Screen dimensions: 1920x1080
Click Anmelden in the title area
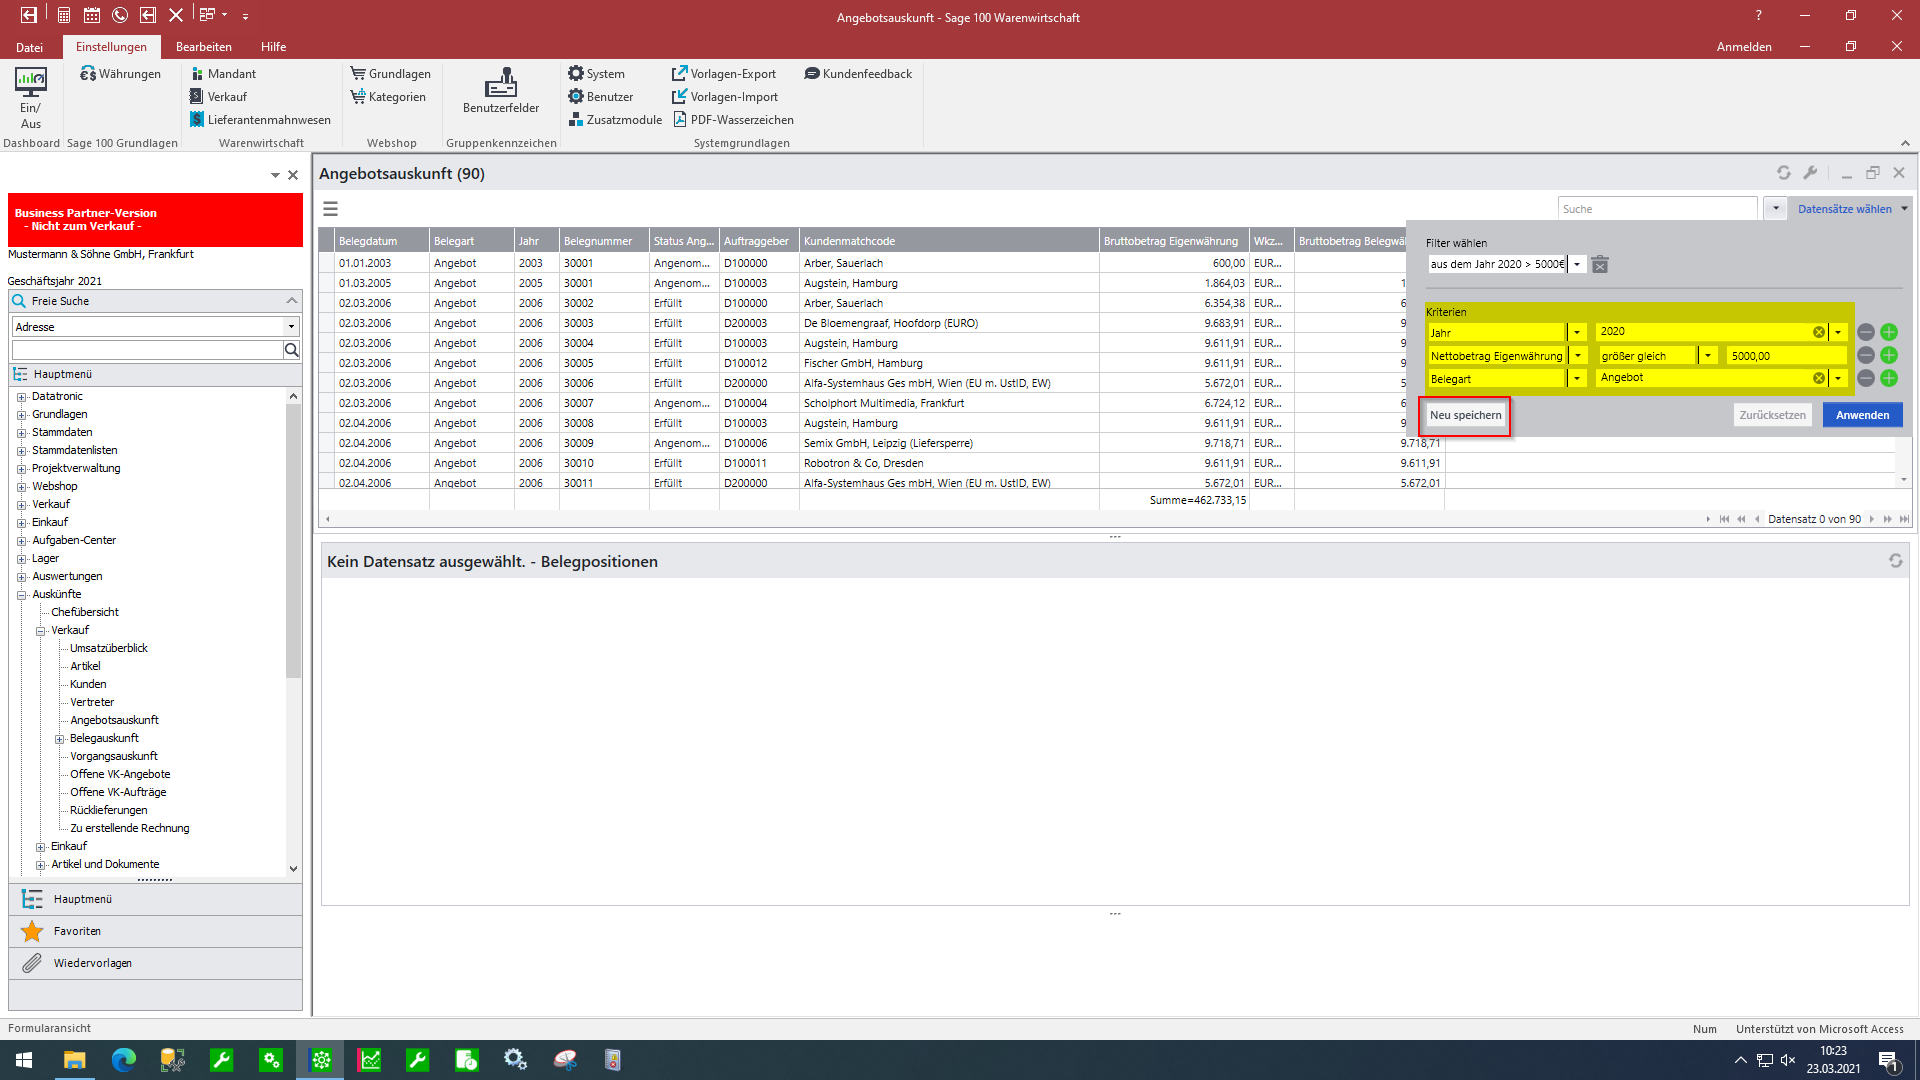pyautogui.click(x=1744, y=47)
